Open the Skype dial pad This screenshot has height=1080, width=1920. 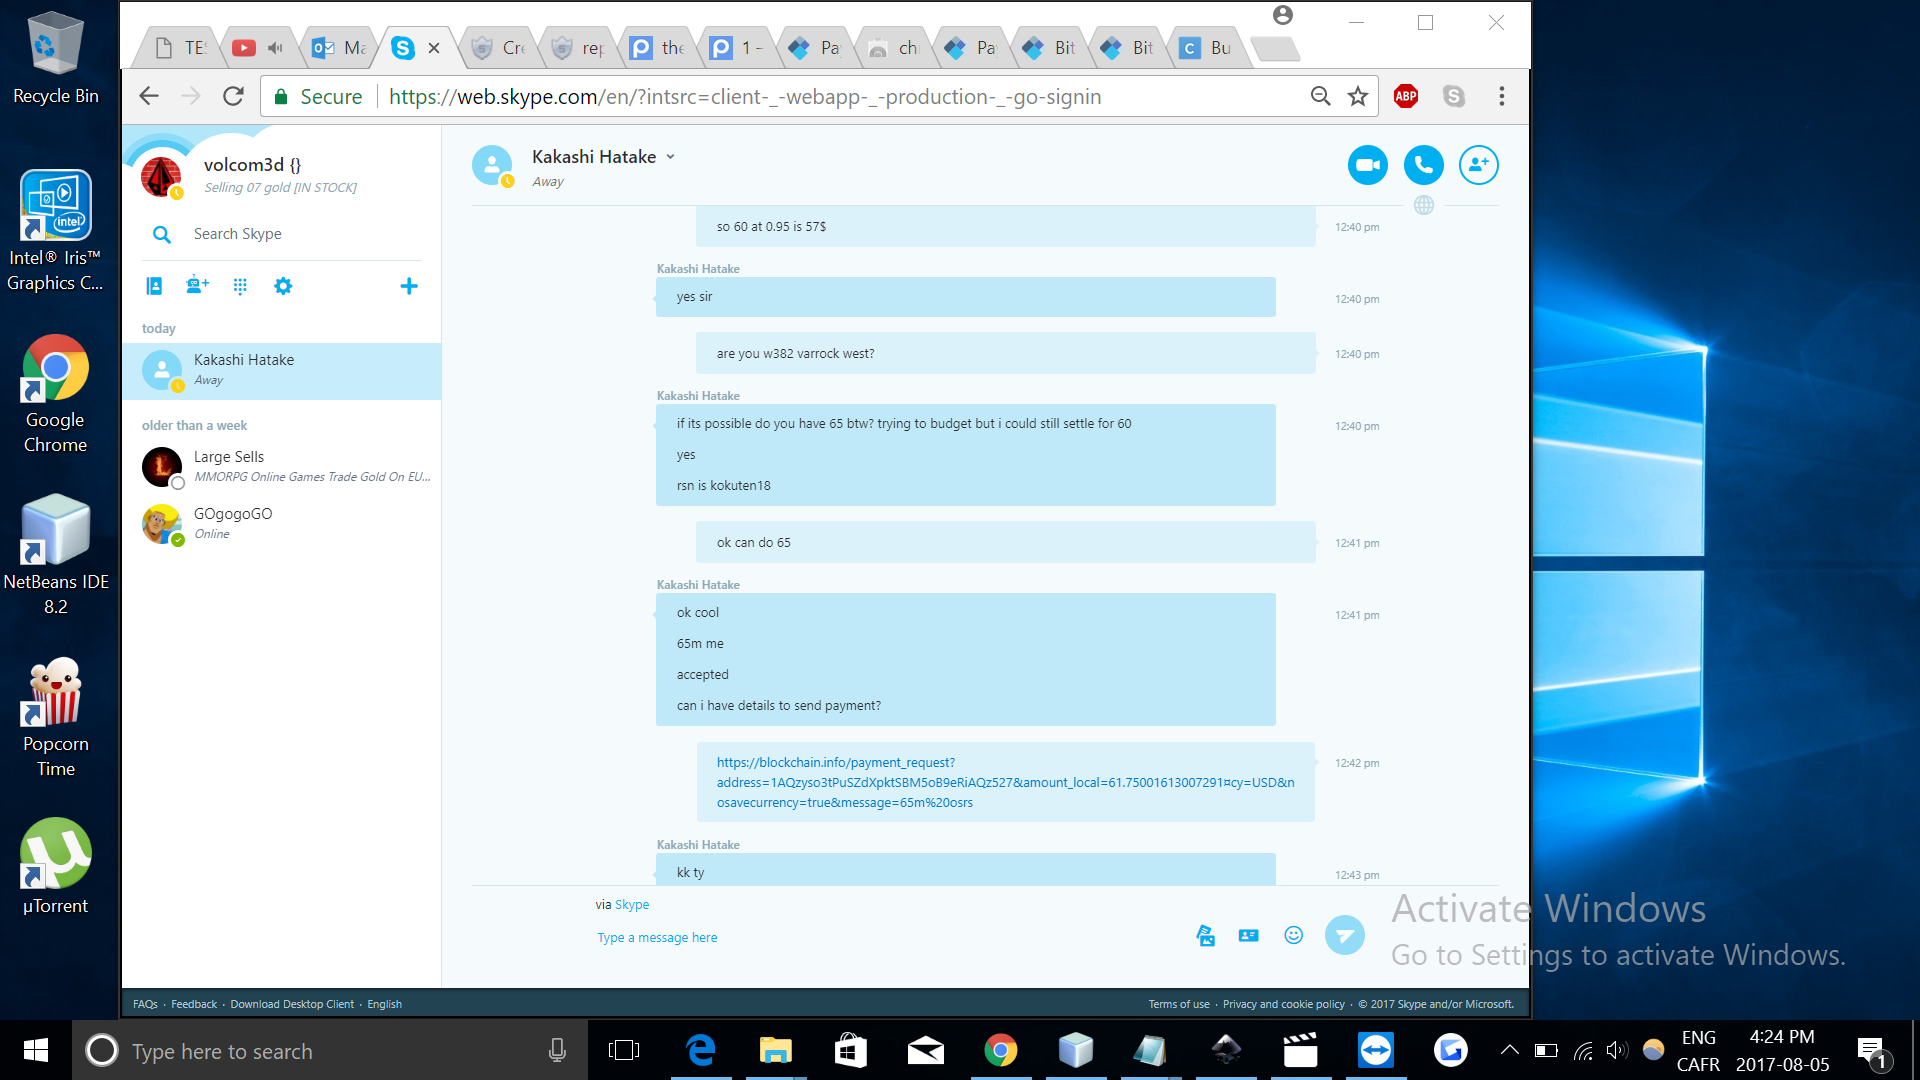(240, 287)
